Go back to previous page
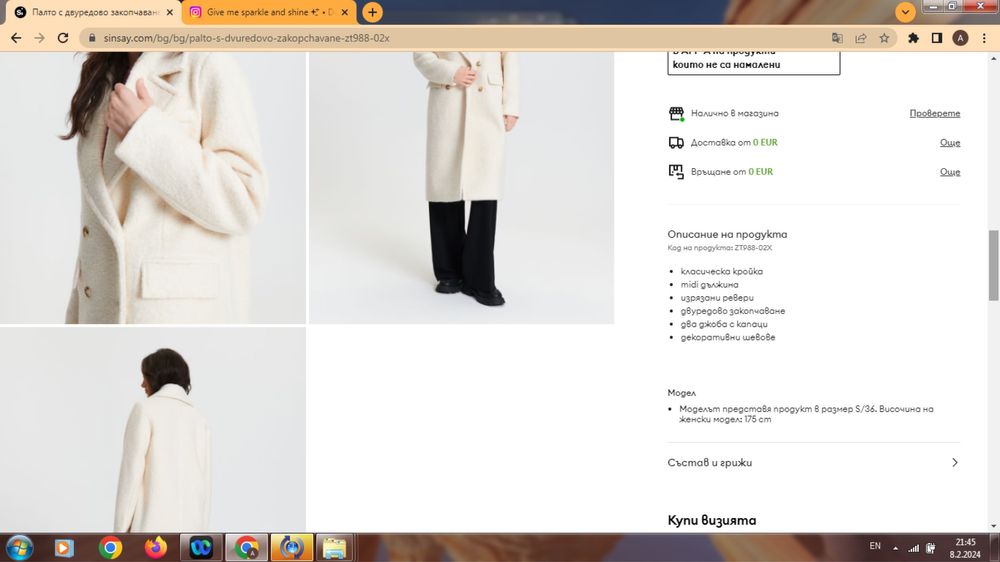Screen dimensions: 1000x562 point(17,38)
